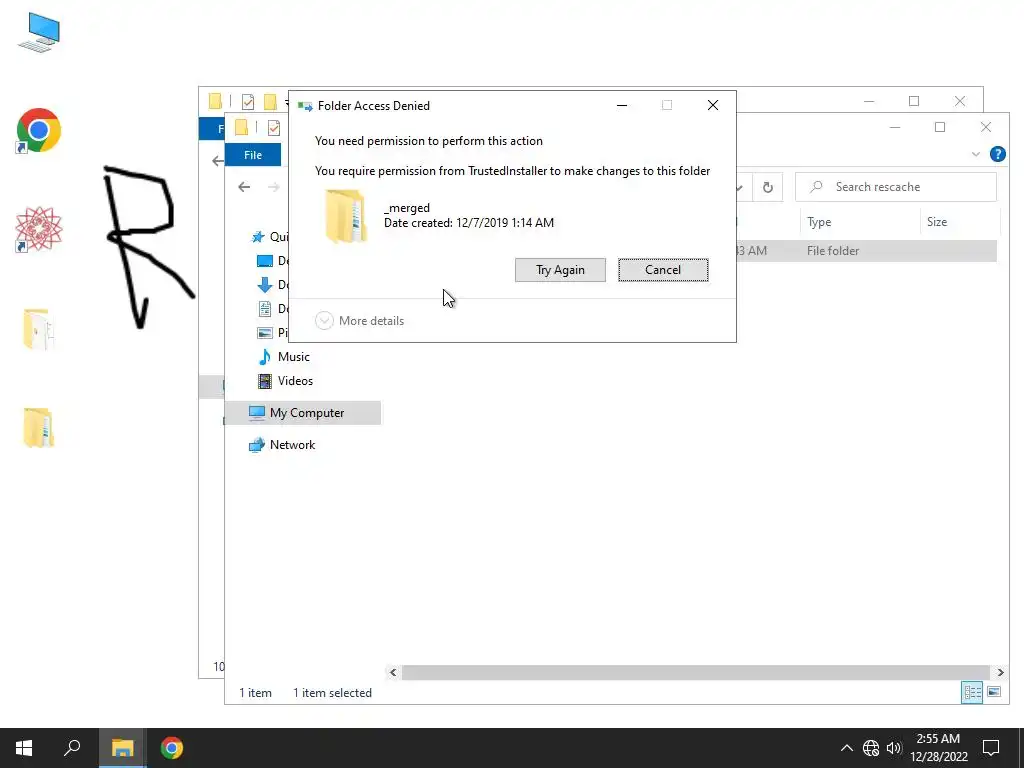The image size is (1024, 768).
Task: Click the back Explorer window's new folder icon
Action: pos(270,101)
